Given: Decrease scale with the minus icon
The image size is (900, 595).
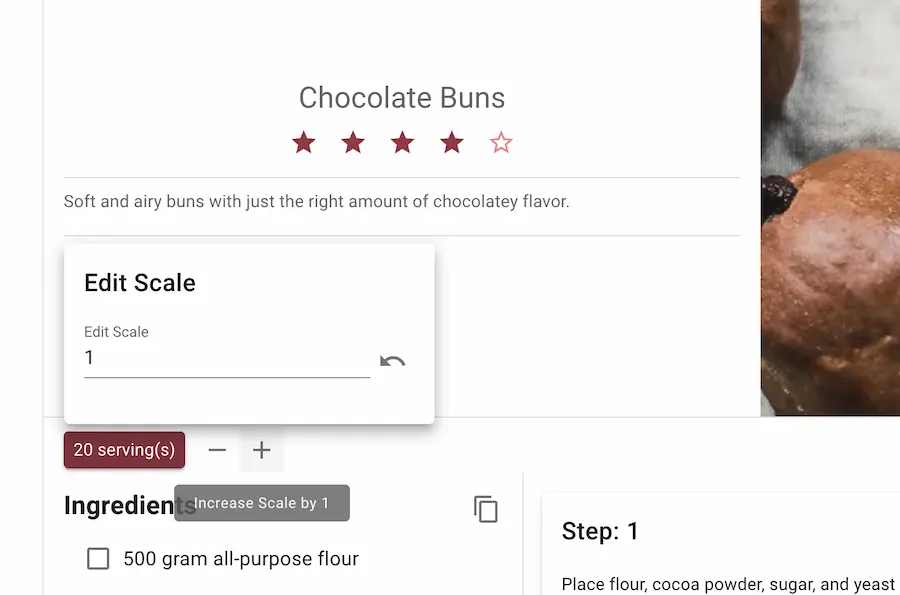Looking at the screenshot, I should tap(217, 450).
